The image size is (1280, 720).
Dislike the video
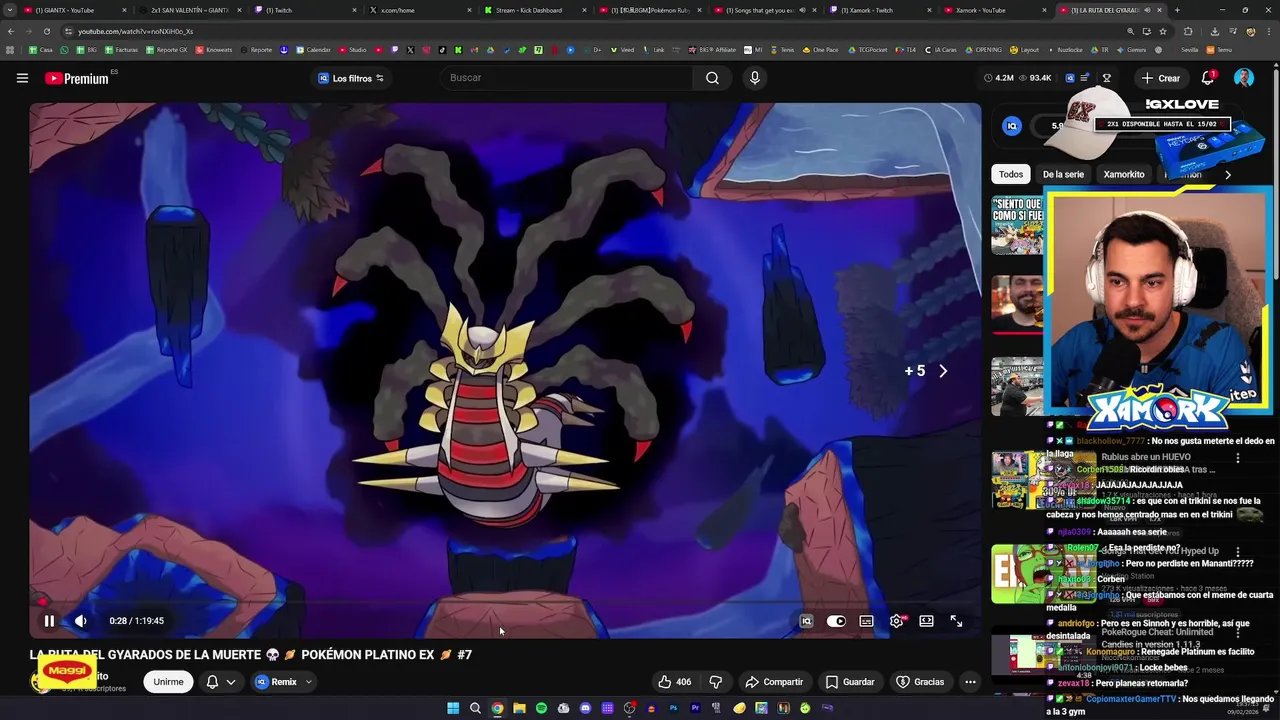716,682
